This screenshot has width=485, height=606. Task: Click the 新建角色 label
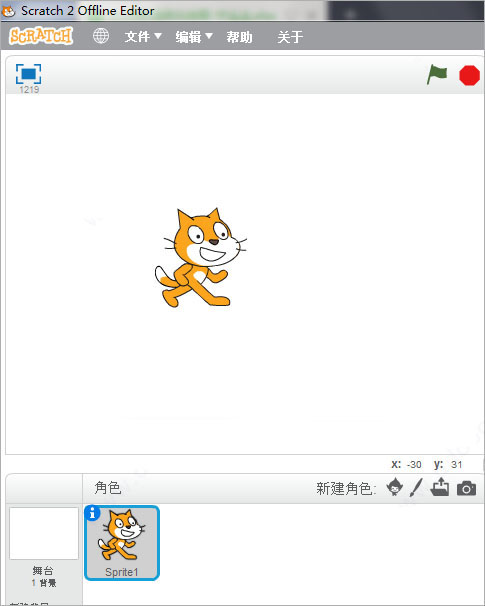point(346,489)
